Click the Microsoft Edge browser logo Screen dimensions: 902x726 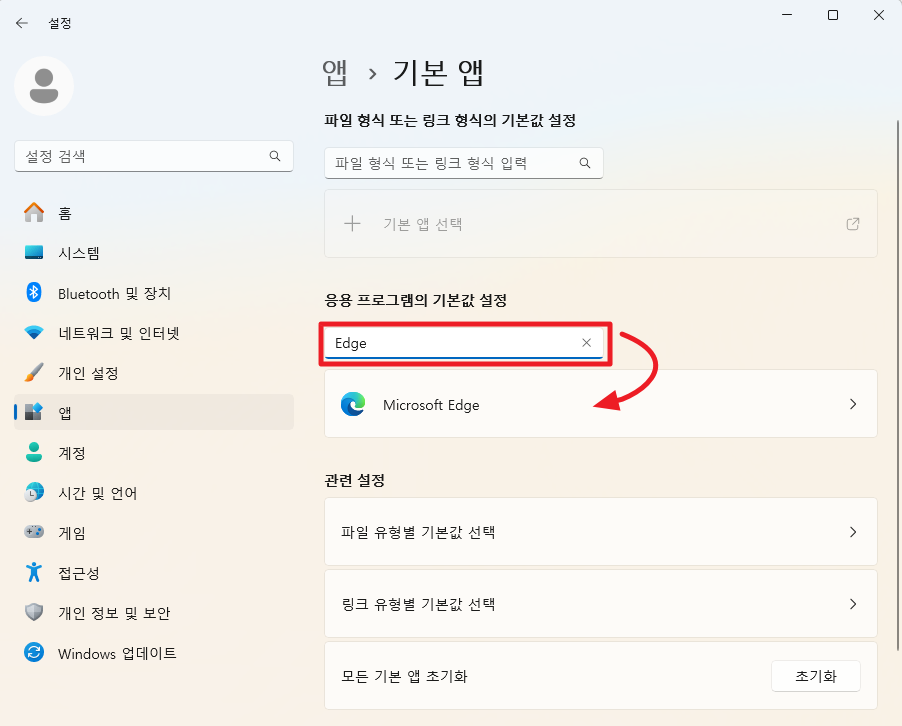click(352, 404)
